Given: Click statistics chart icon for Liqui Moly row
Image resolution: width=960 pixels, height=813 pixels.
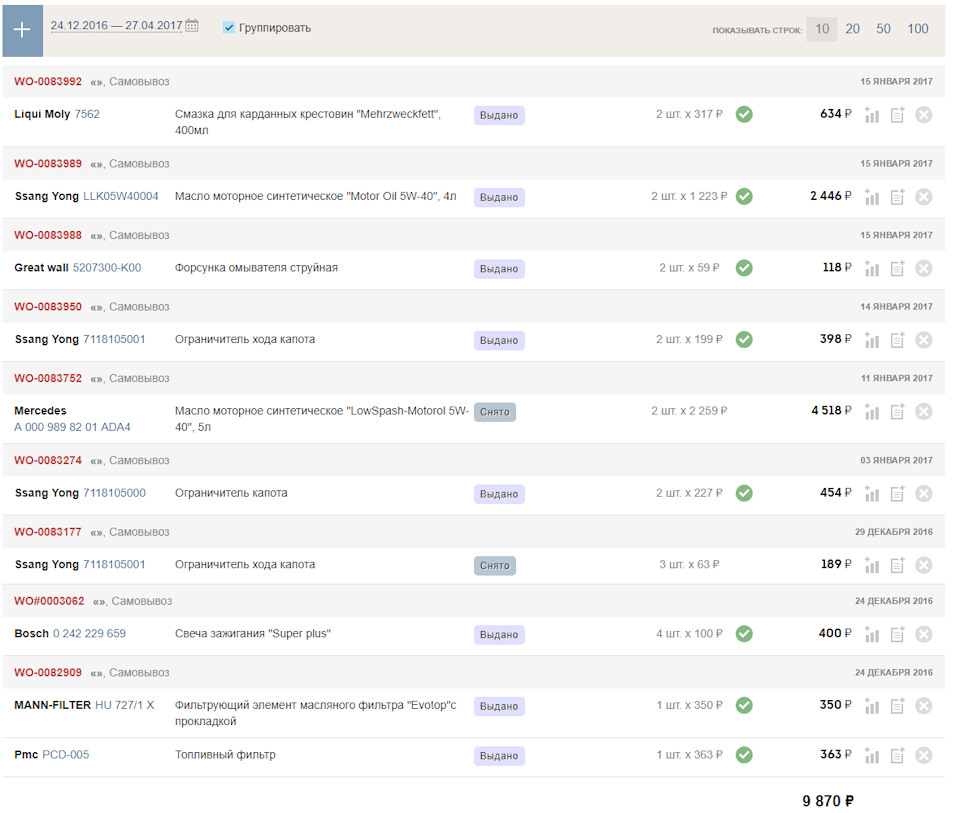Looking at the screenshot, I should coord(872,115).
